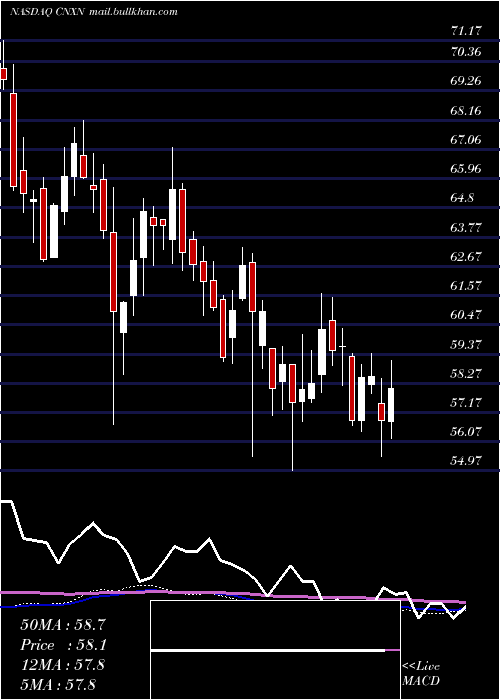500x700 pixels.
Task: Click the Price : 58.1 indicator text
Action: 62,645
